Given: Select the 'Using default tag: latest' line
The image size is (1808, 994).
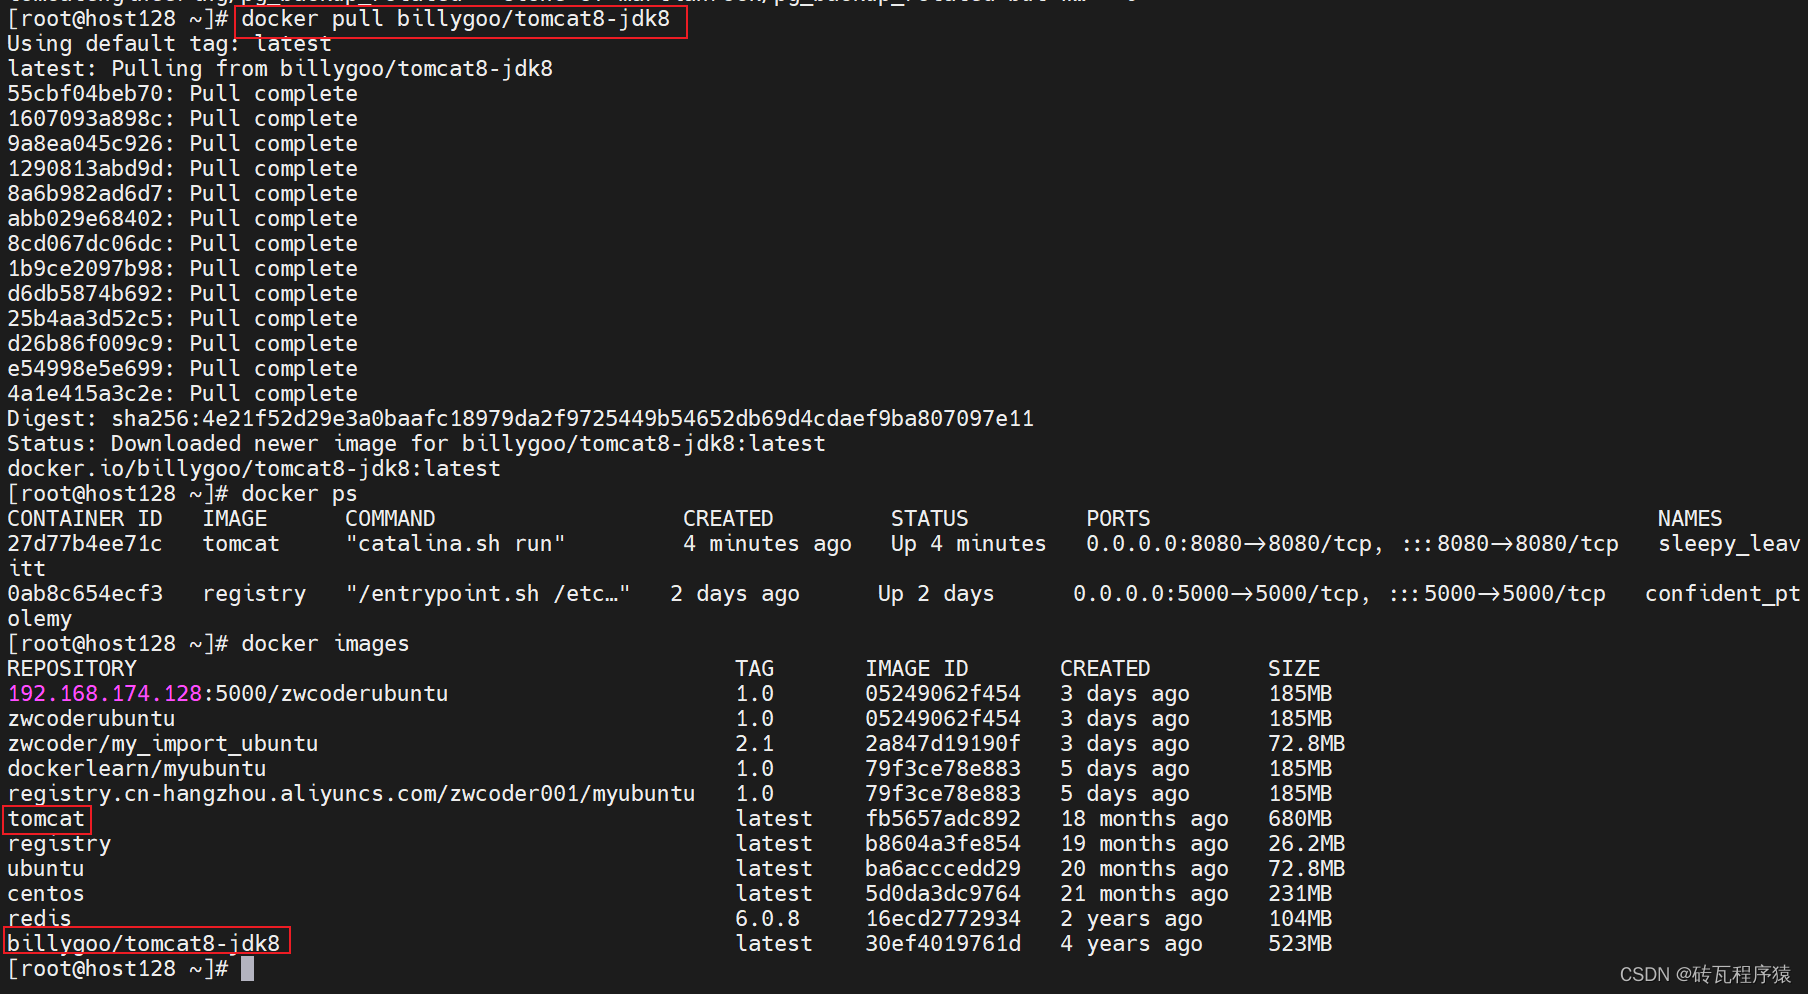Looking at the screenshot, I should 169,44.
